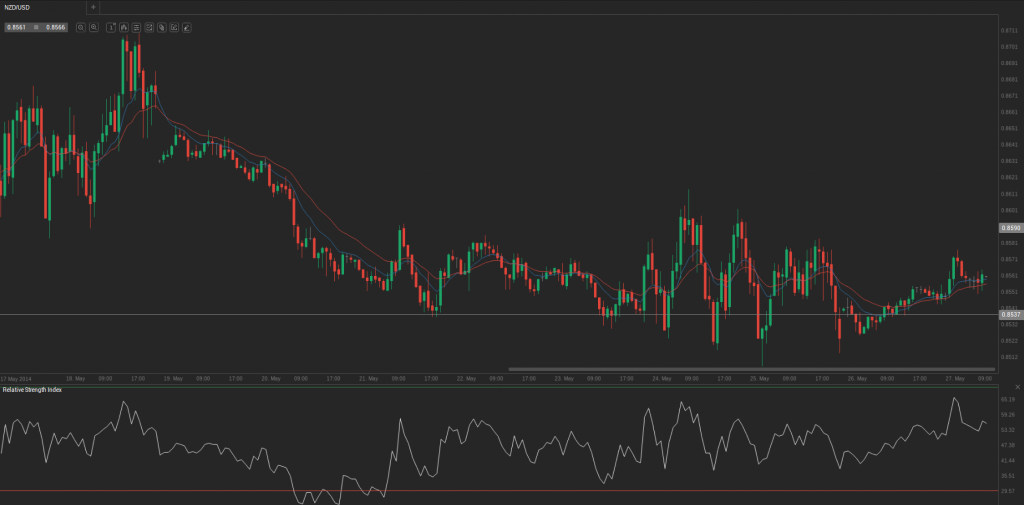Screen dimensions: 1024x505
Task: Click the chart templates toolbar icon
Action: [x=149, y=27]
